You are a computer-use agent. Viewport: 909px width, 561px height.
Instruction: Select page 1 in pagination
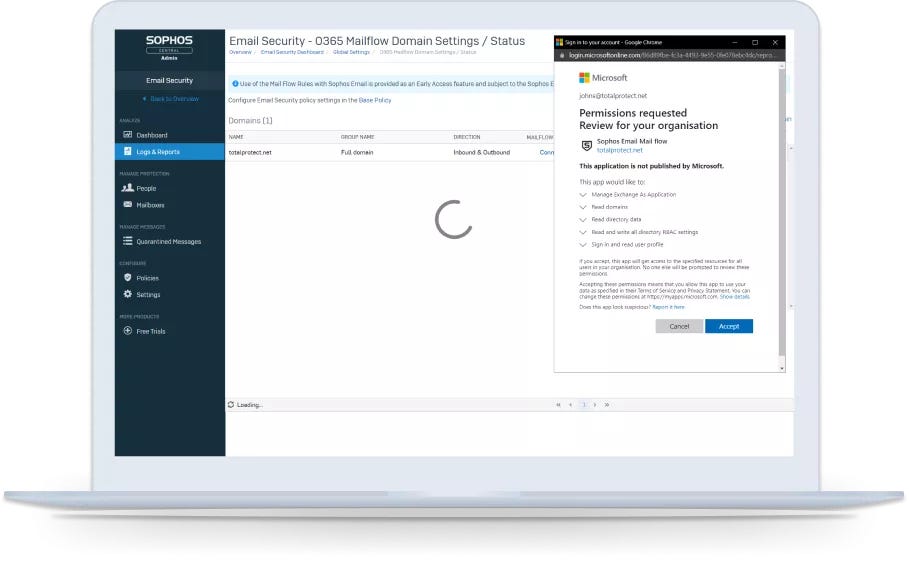pyautogui.click(x=584, y=405)
